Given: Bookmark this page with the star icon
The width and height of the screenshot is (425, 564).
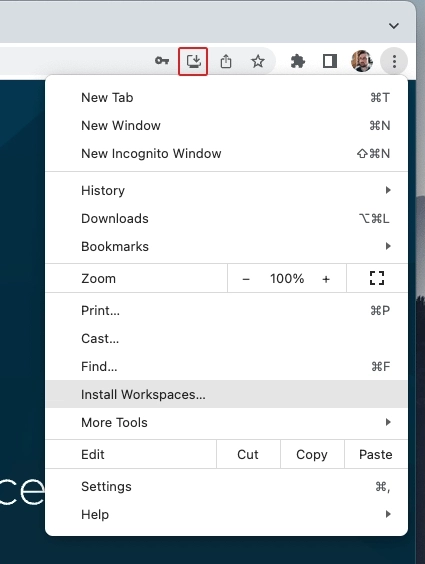Looking at the screenshot, I should [258, 61].
